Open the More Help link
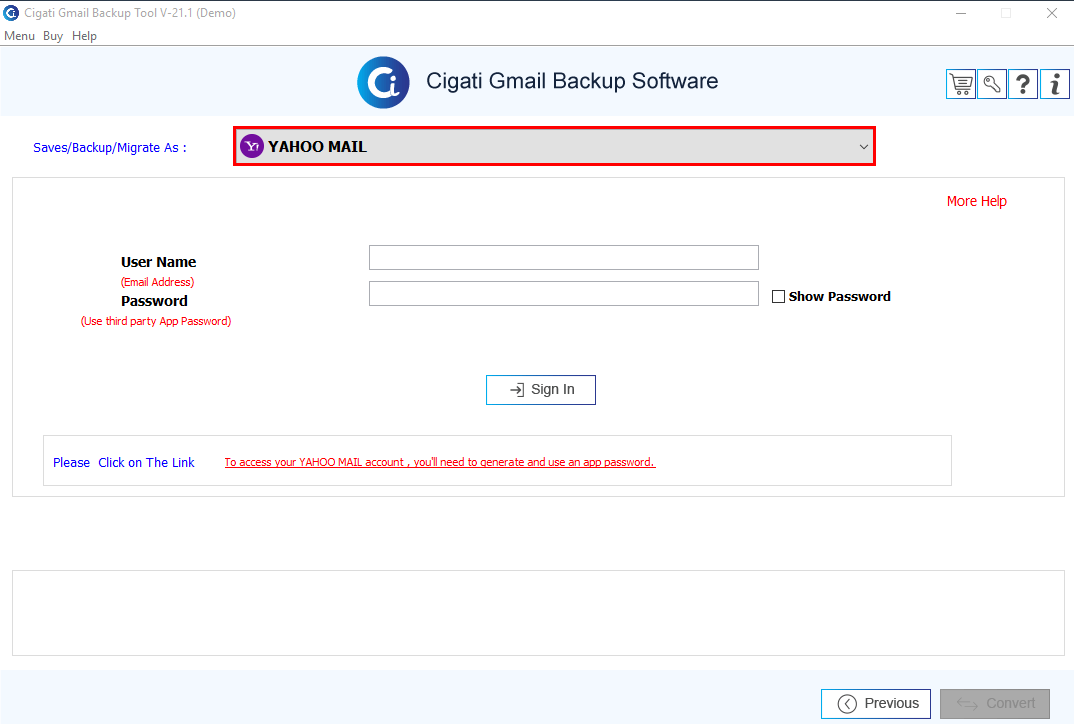Screen dimensions: 1074x724 [x=977, y=201]
